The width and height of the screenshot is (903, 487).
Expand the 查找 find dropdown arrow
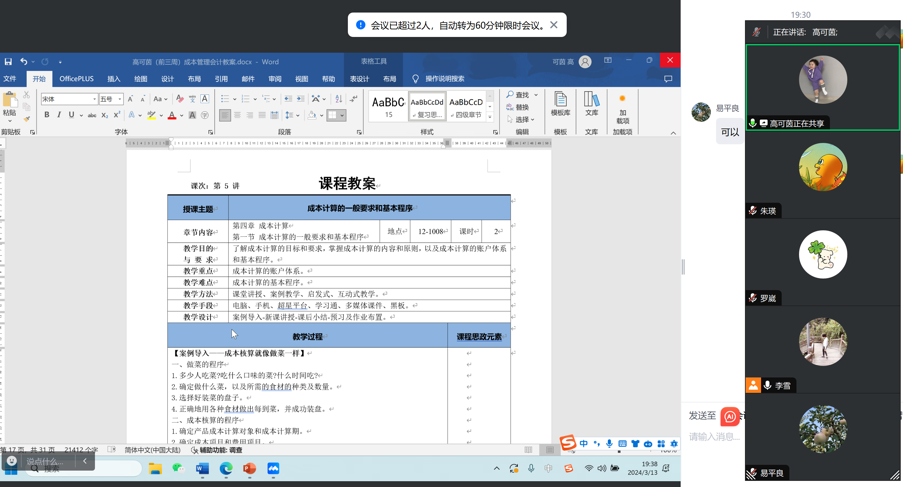pyautogui.click(x=535, y=95)
